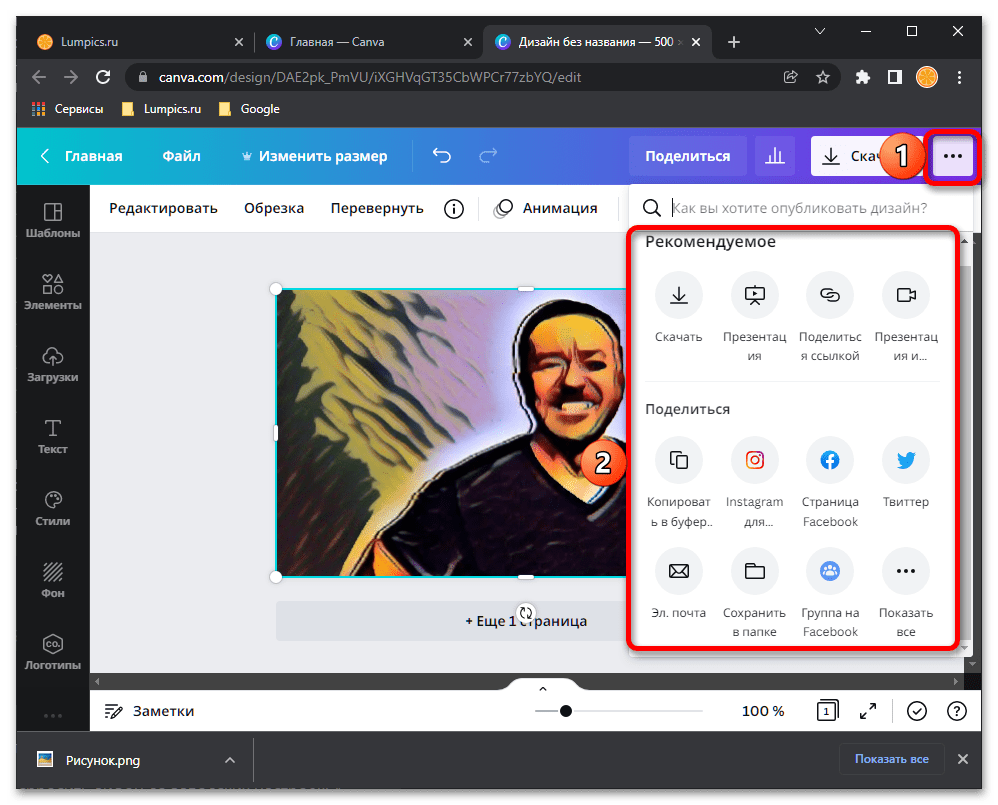998x805 pixels.
Task: Switch to the Главная — Canva tab
Action: tap(337, 42)
